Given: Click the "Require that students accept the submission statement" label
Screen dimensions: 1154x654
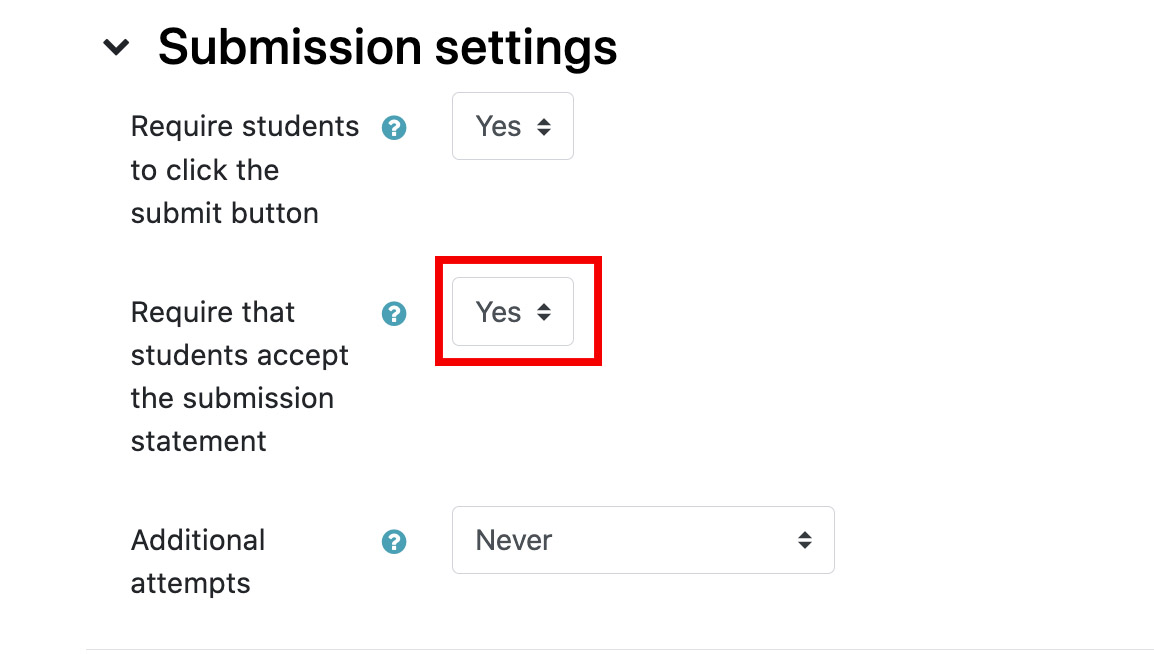Looking at the screenshot, I should coord(239,376).
